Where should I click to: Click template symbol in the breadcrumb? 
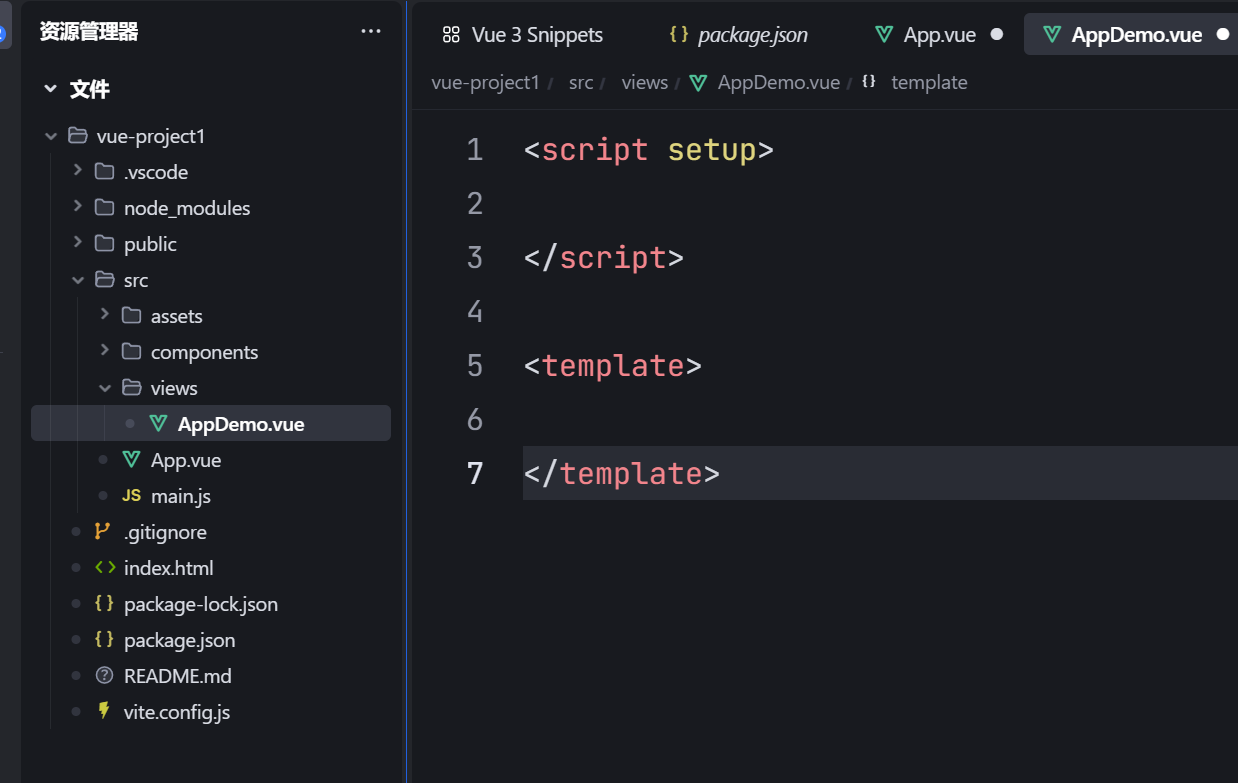tap(930, 82)
